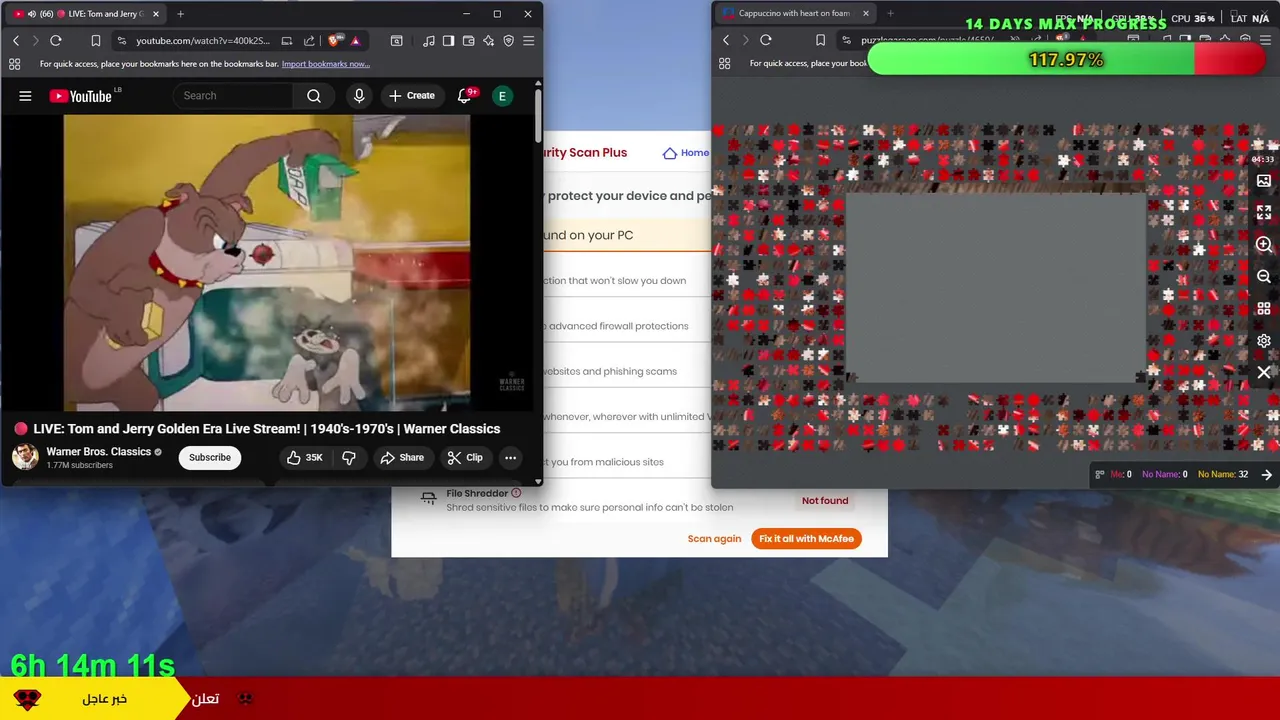Click the arrow next to puzzle scores

coord(1267,475)
